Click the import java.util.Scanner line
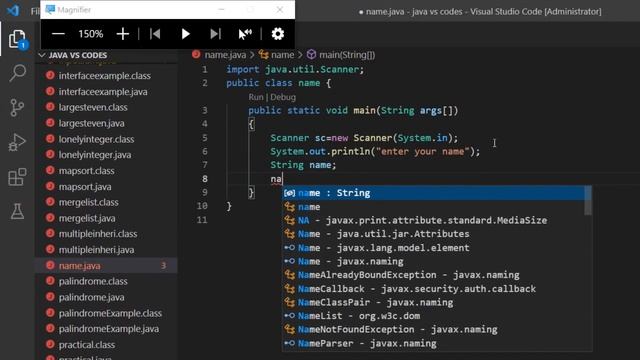The height and width of the screenshot is (360, 640). click(295, 69)
